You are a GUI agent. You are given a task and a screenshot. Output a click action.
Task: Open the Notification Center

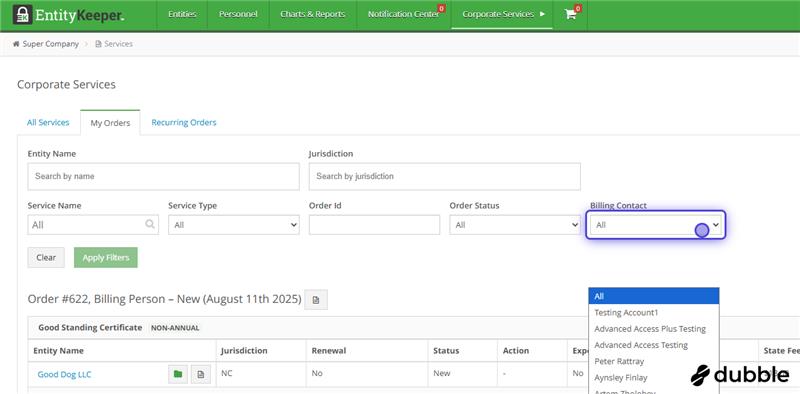click(x=404, y=14)
